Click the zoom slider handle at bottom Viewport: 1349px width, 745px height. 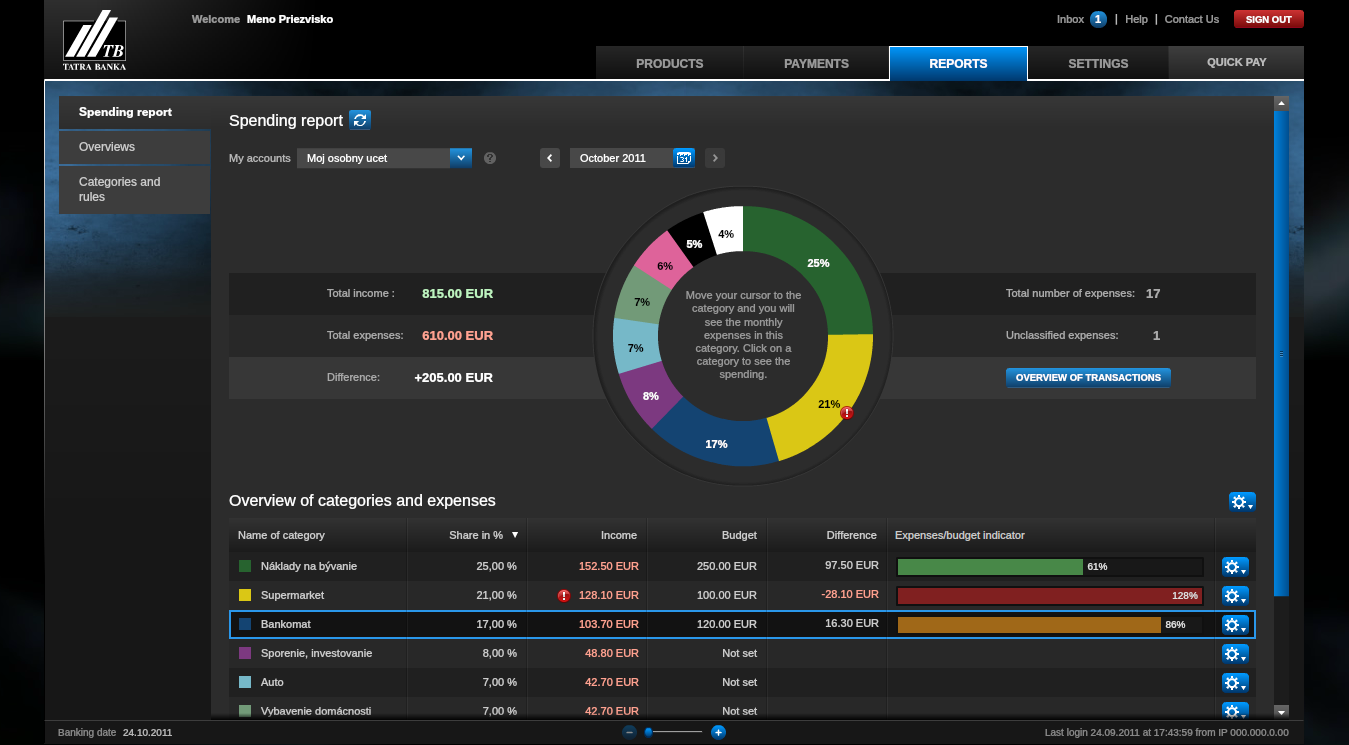coord(648,732)
